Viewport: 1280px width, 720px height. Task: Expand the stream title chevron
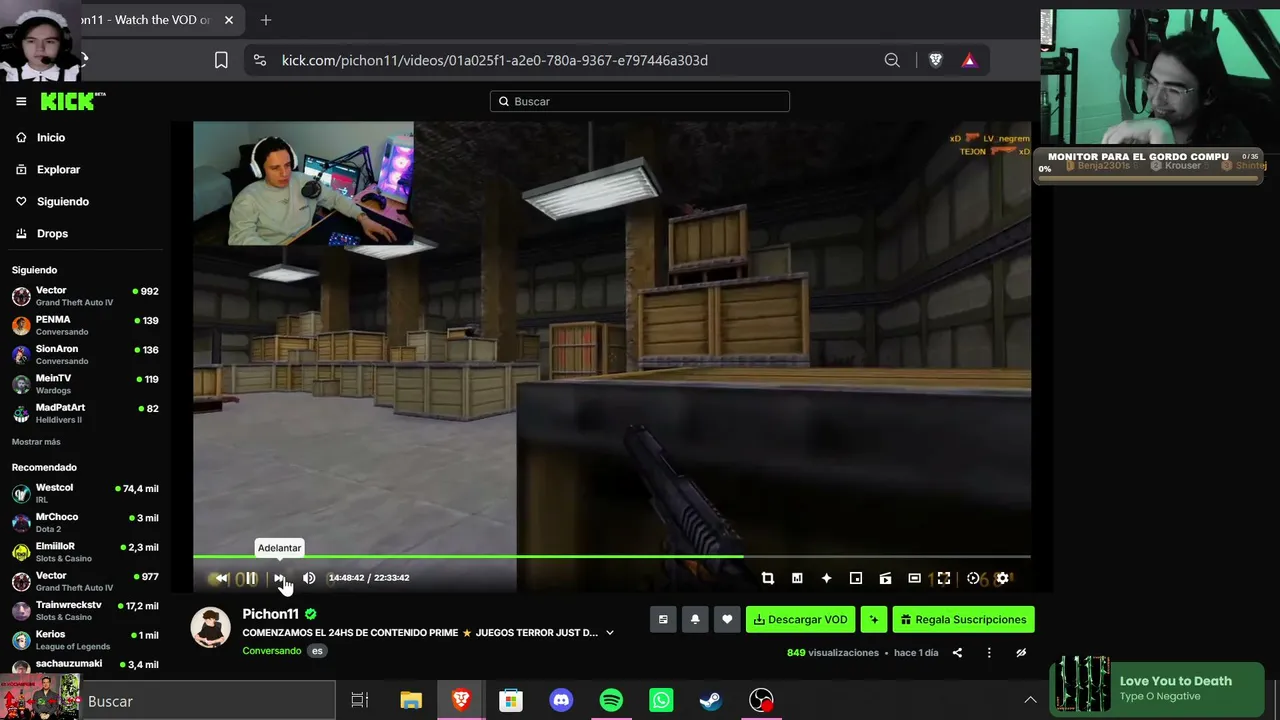[x=610, y=633]
